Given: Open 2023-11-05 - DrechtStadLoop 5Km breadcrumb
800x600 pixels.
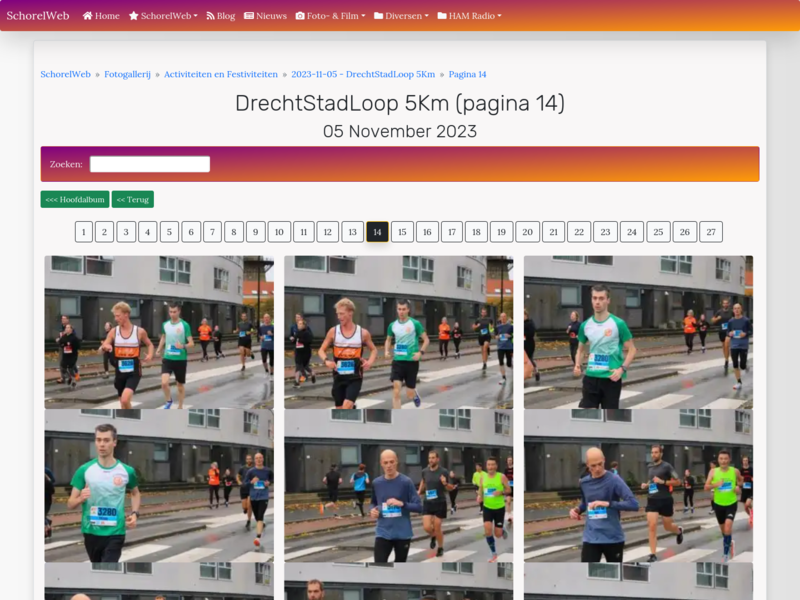Looking at the screenshot, I should tap(363, 74).
